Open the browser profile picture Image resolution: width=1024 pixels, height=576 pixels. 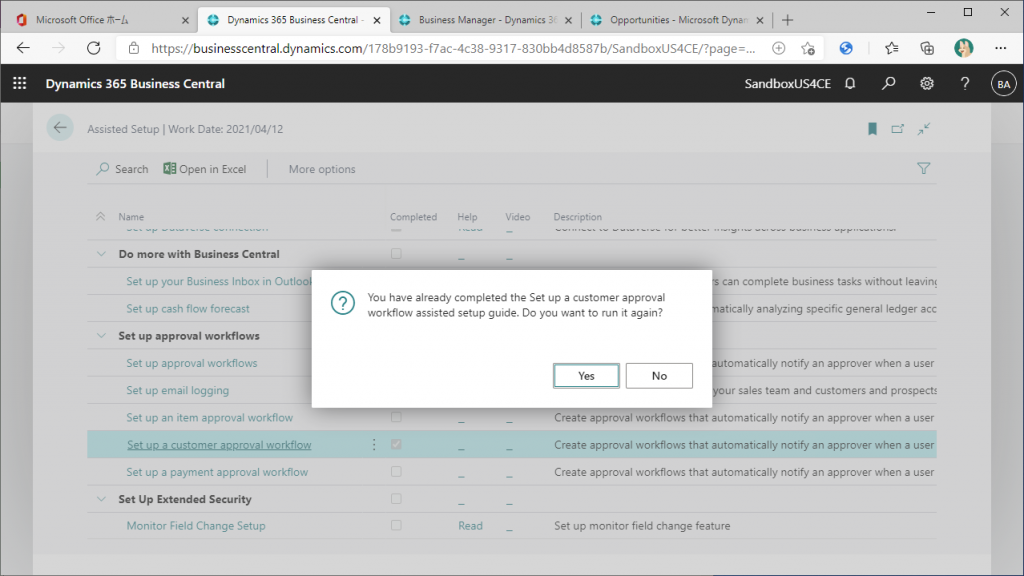tap(963, 48)
